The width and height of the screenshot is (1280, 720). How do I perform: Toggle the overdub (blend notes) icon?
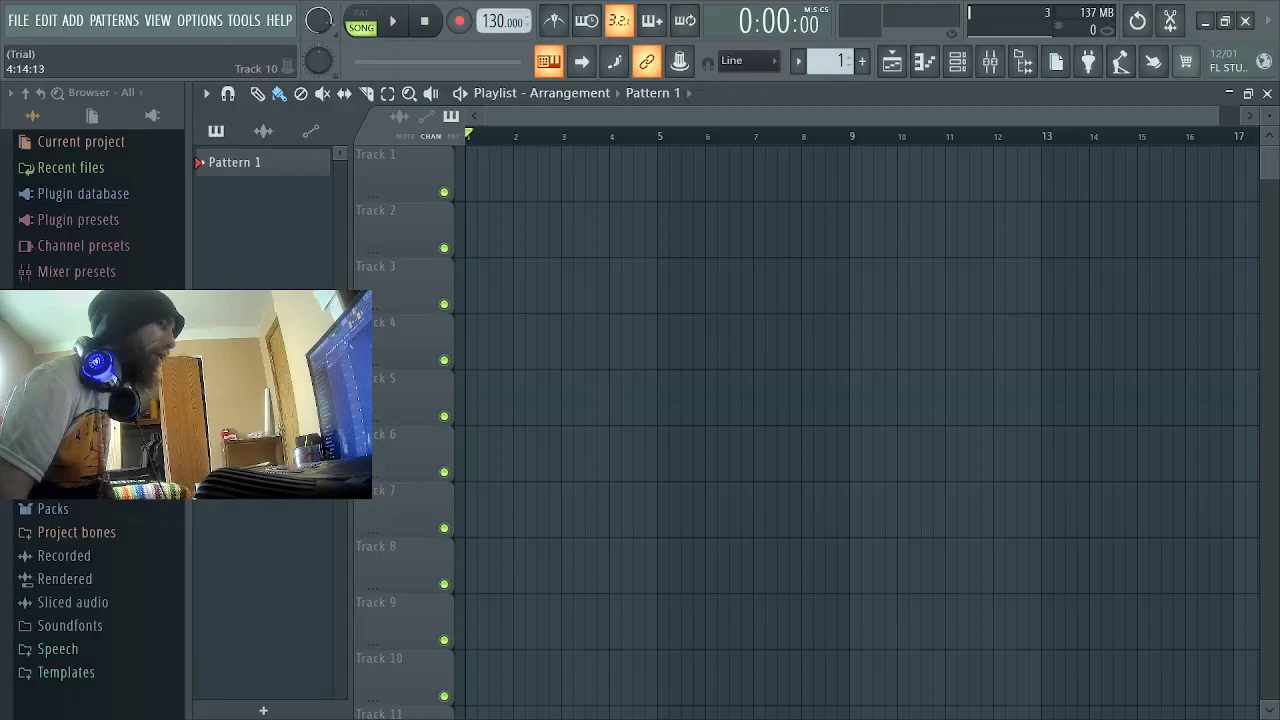(x=652, y=21)
